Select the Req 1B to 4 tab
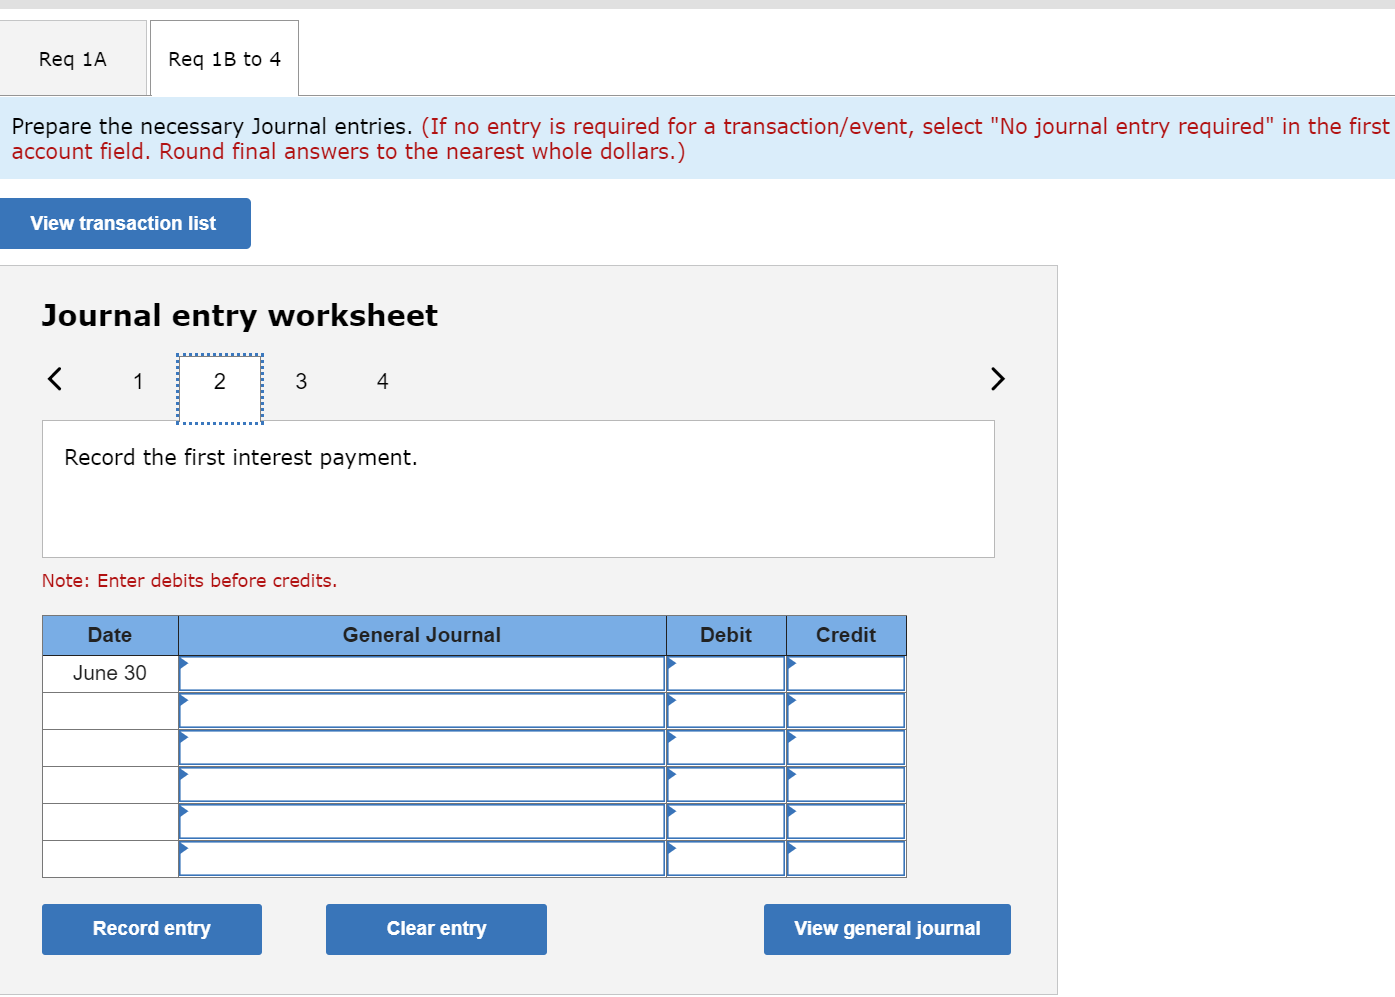This screenshot has height=997, width=1395. pyautogui.click(x=224, y=59)
